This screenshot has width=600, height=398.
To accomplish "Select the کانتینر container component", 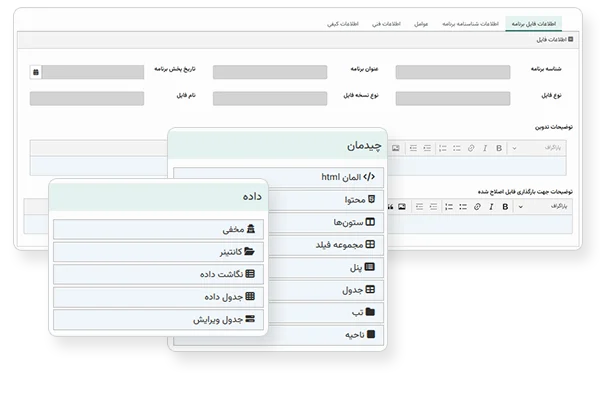I will point(158,252).
